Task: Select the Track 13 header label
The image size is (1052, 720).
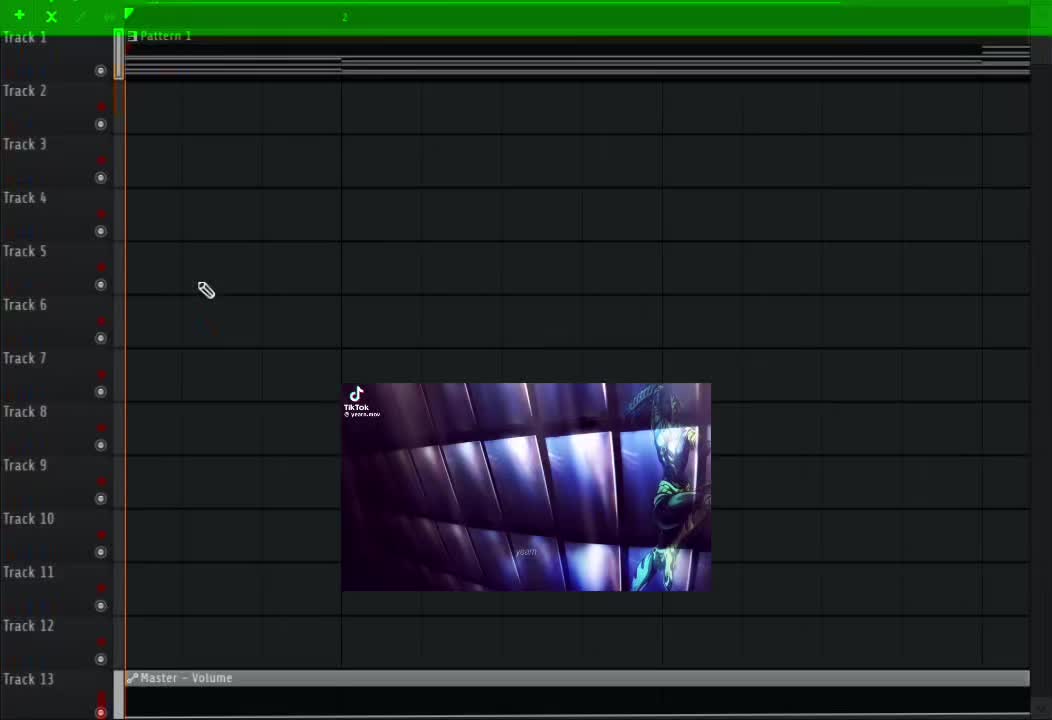Action: coord(28,679)
